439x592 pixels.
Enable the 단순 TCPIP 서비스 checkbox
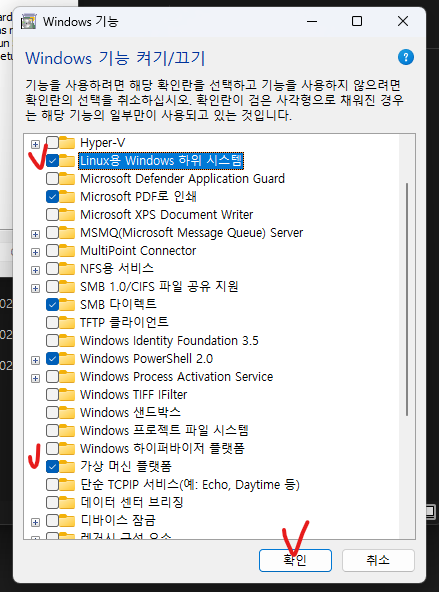[52, 484]
